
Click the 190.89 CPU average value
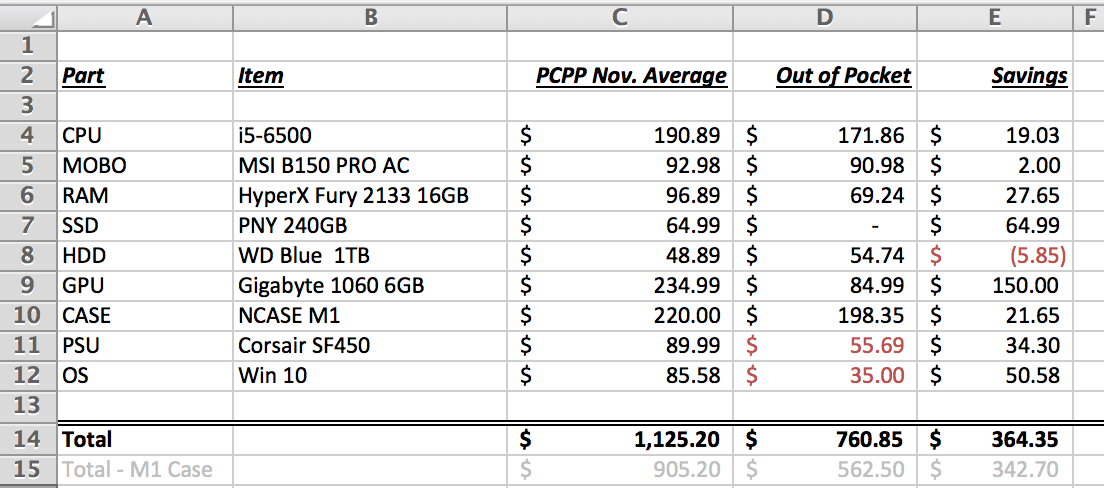point(686,134)
